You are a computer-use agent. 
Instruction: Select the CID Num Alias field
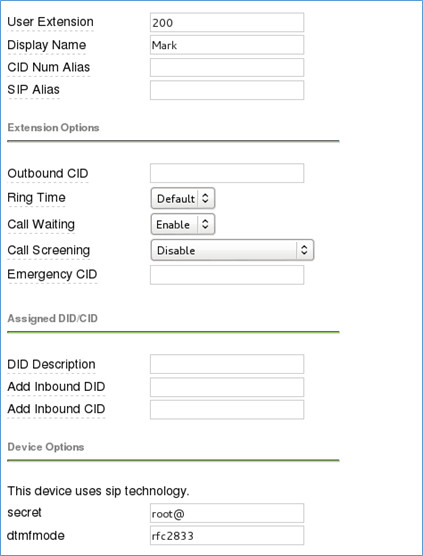tap(227, 67)
